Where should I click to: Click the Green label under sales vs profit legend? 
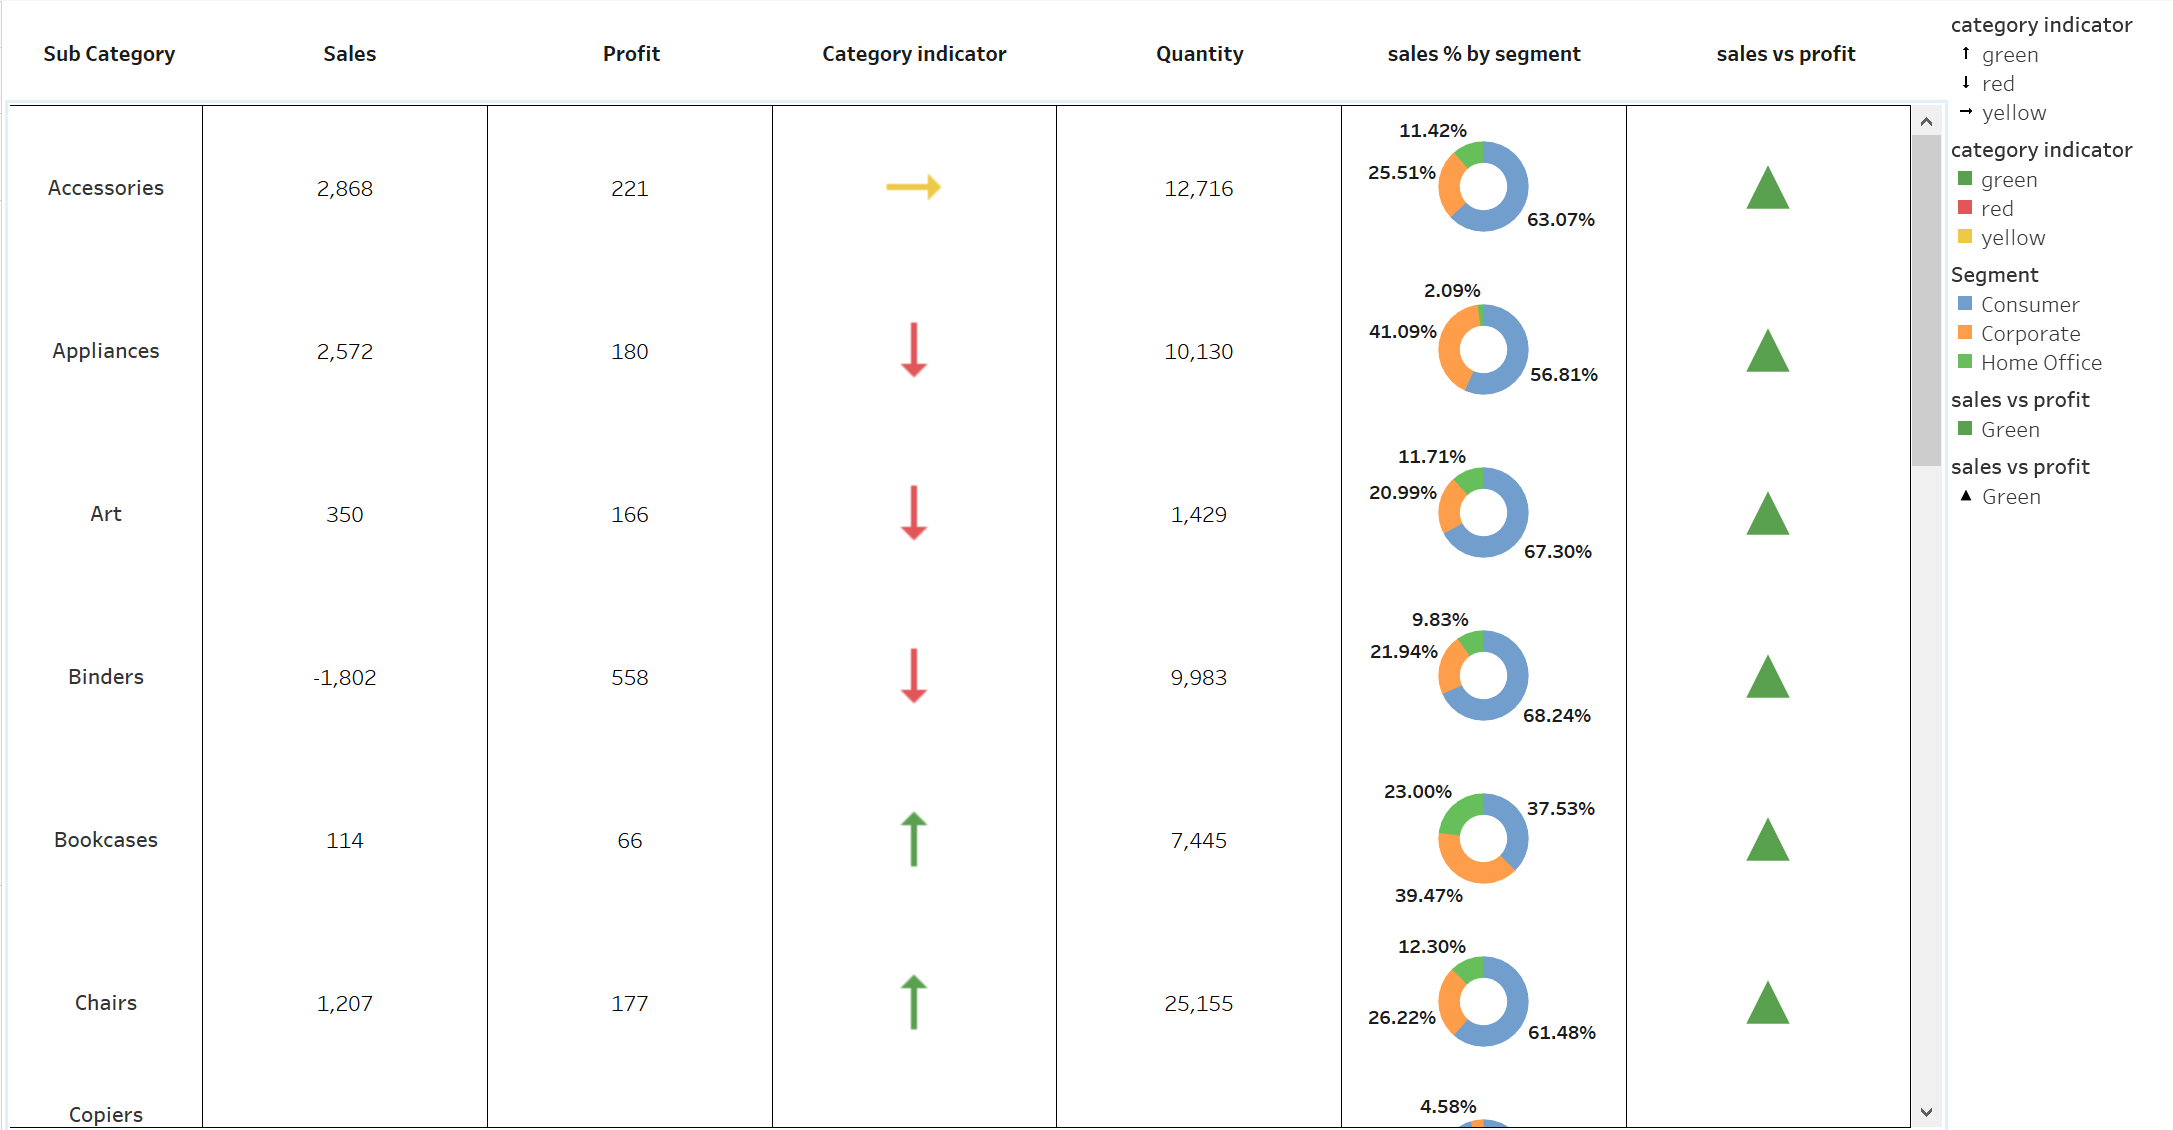click(x=2009, y=429)
